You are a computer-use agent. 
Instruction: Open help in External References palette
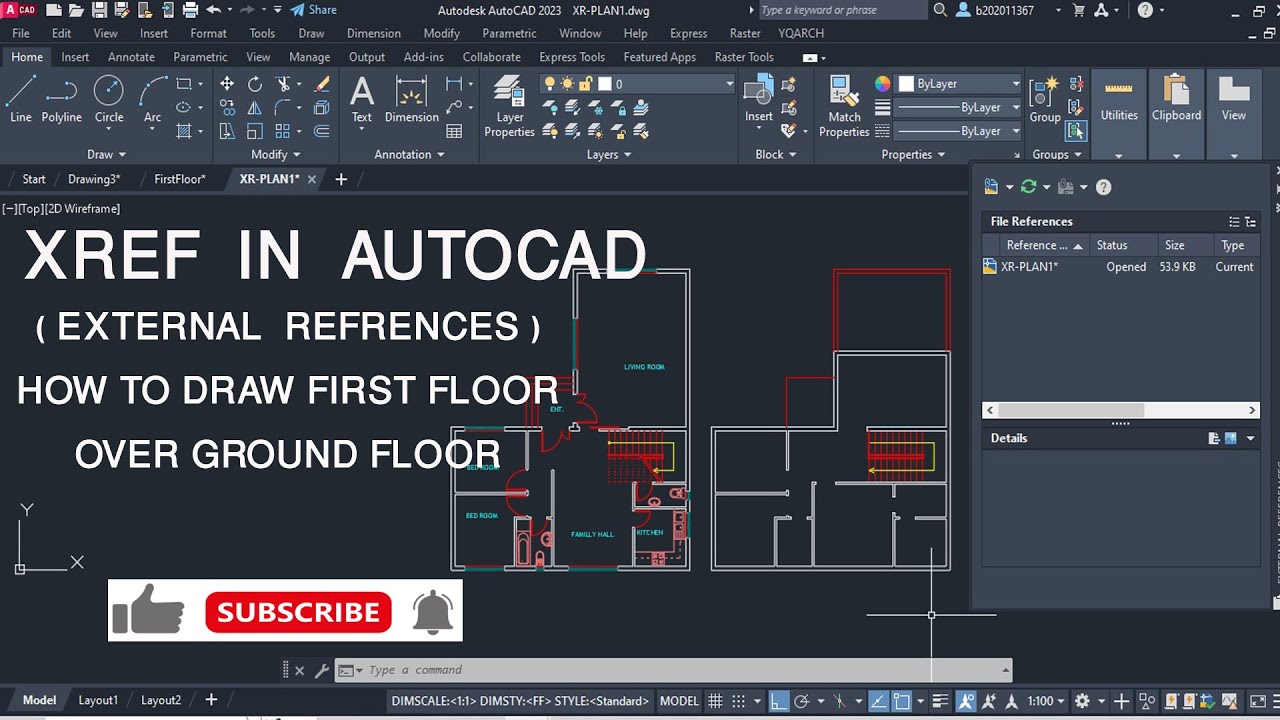1104,187
